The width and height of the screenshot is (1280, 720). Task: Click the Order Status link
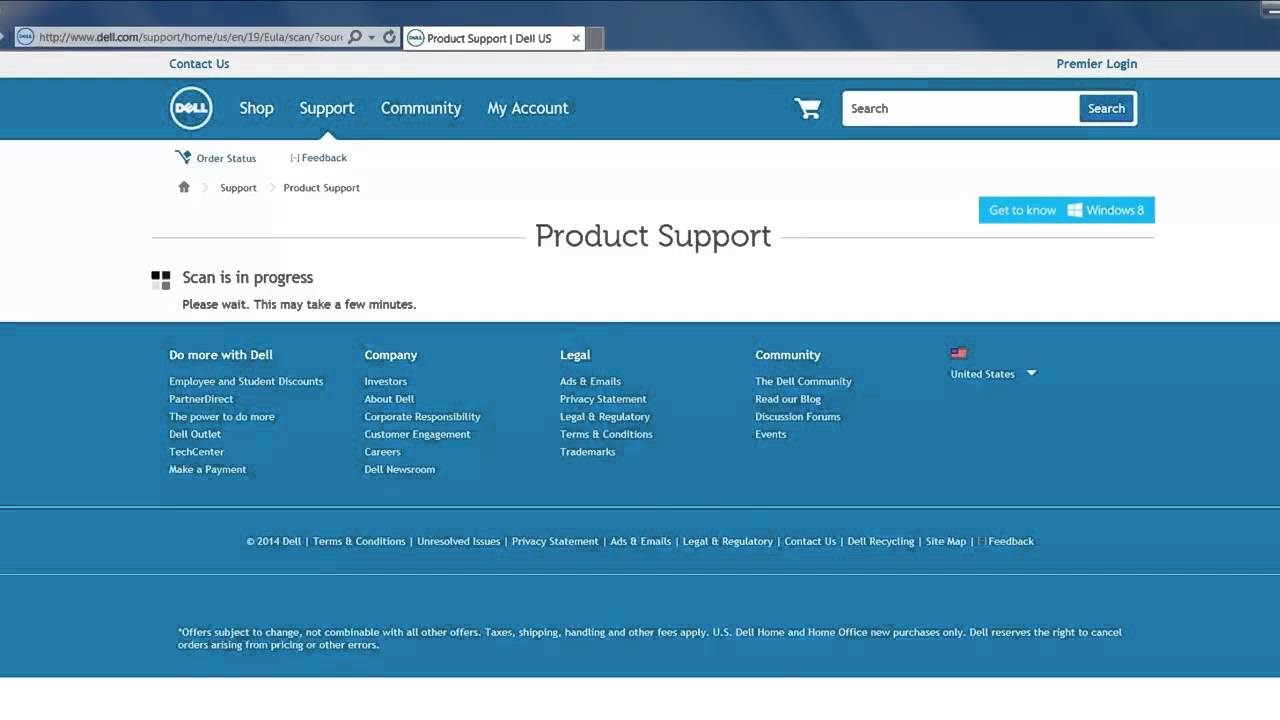[x=226, y=158]
